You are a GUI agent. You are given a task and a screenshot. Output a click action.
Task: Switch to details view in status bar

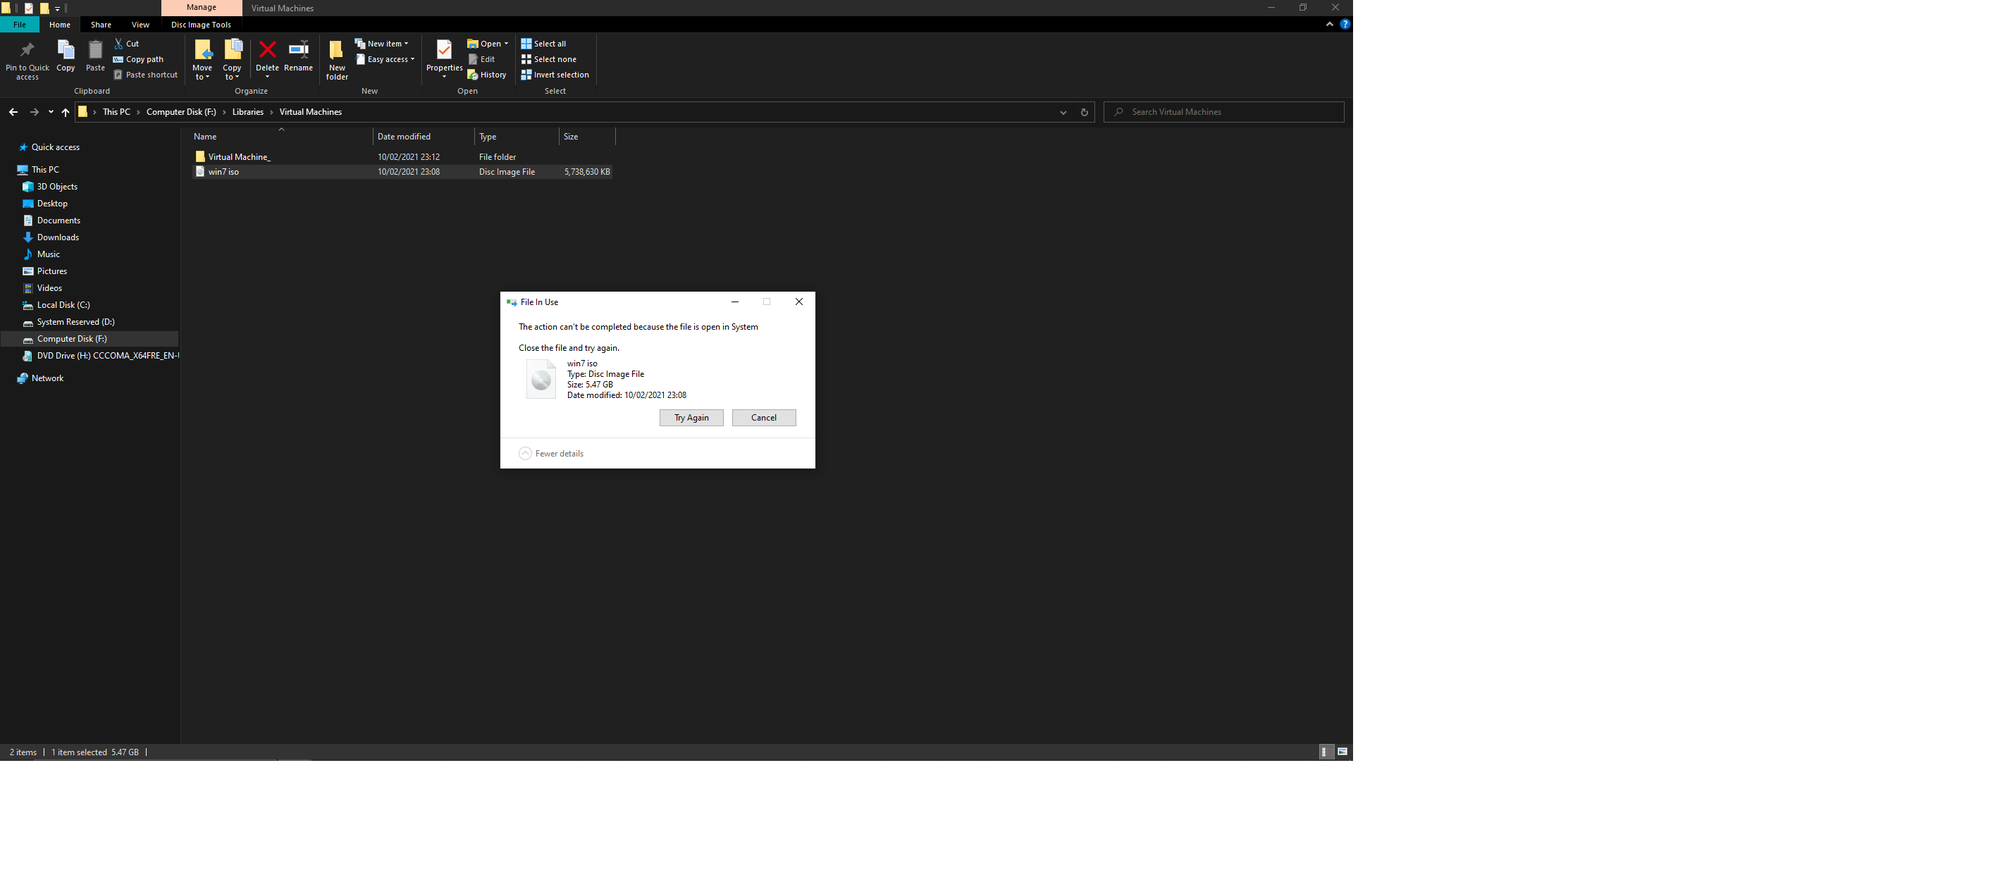click(1326, 752)
